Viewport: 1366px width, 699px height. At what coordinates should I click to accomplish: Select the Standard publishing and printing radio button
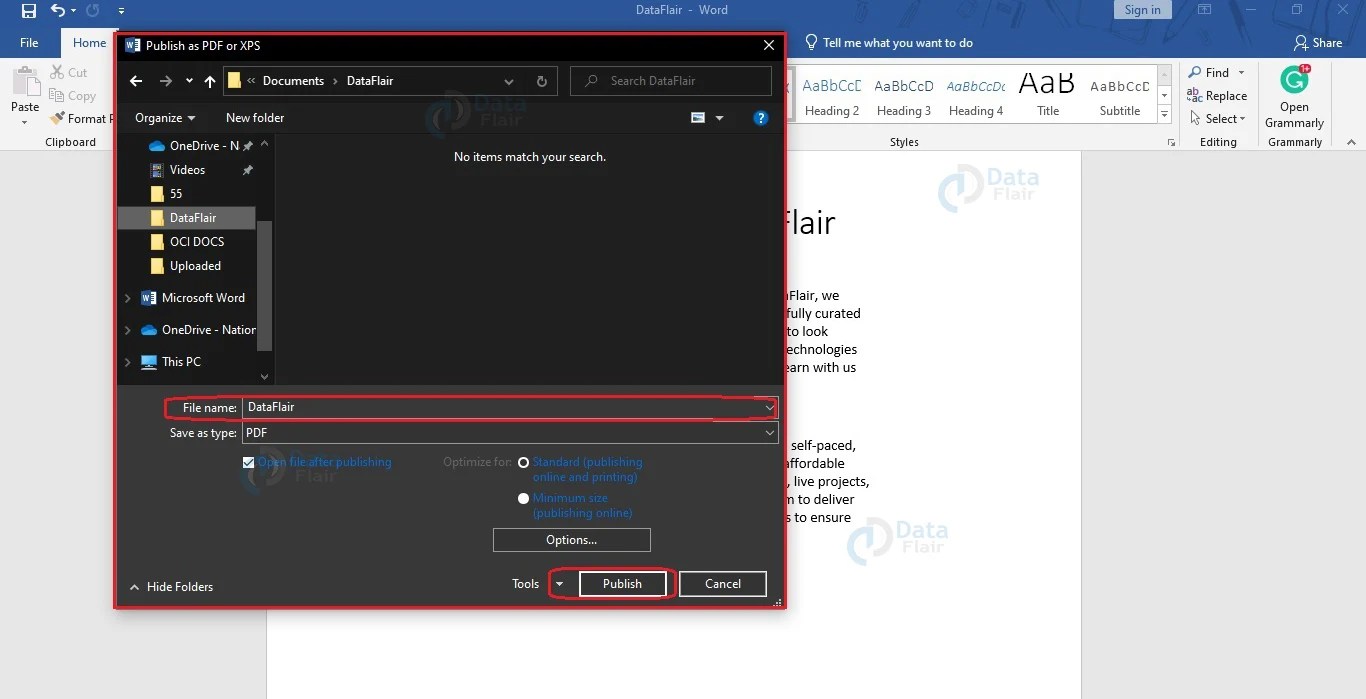click(x=523, y=462)
